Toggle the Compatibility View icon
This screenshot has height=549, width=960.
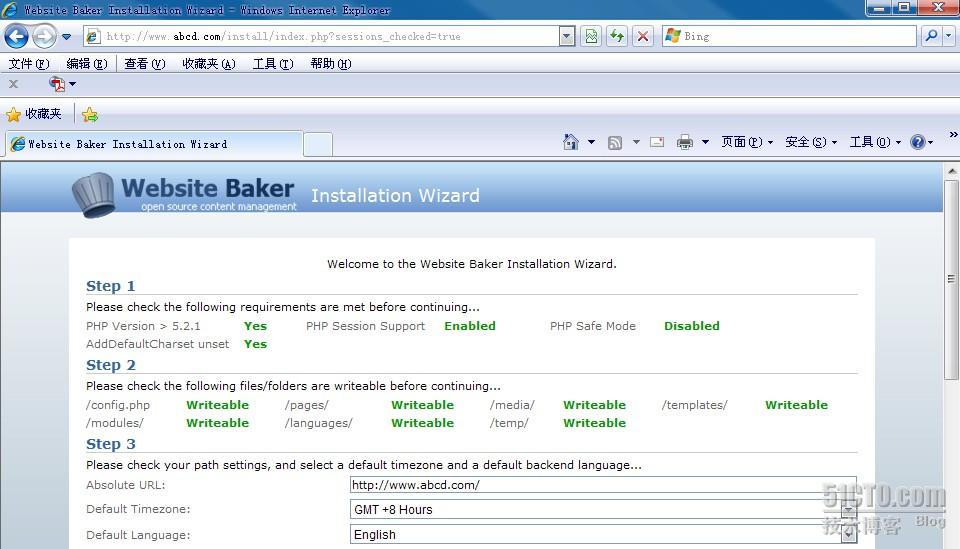[x=591, y=36]
